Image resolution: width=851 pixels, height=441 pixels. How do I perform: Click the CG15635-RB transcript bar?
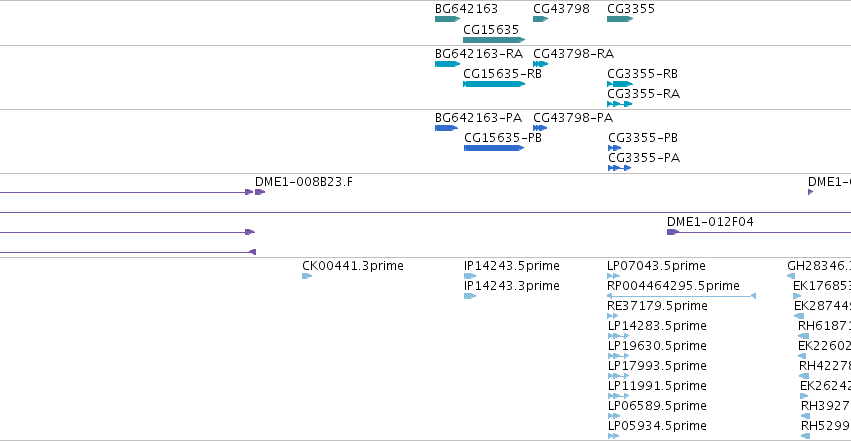pos(494,84)
